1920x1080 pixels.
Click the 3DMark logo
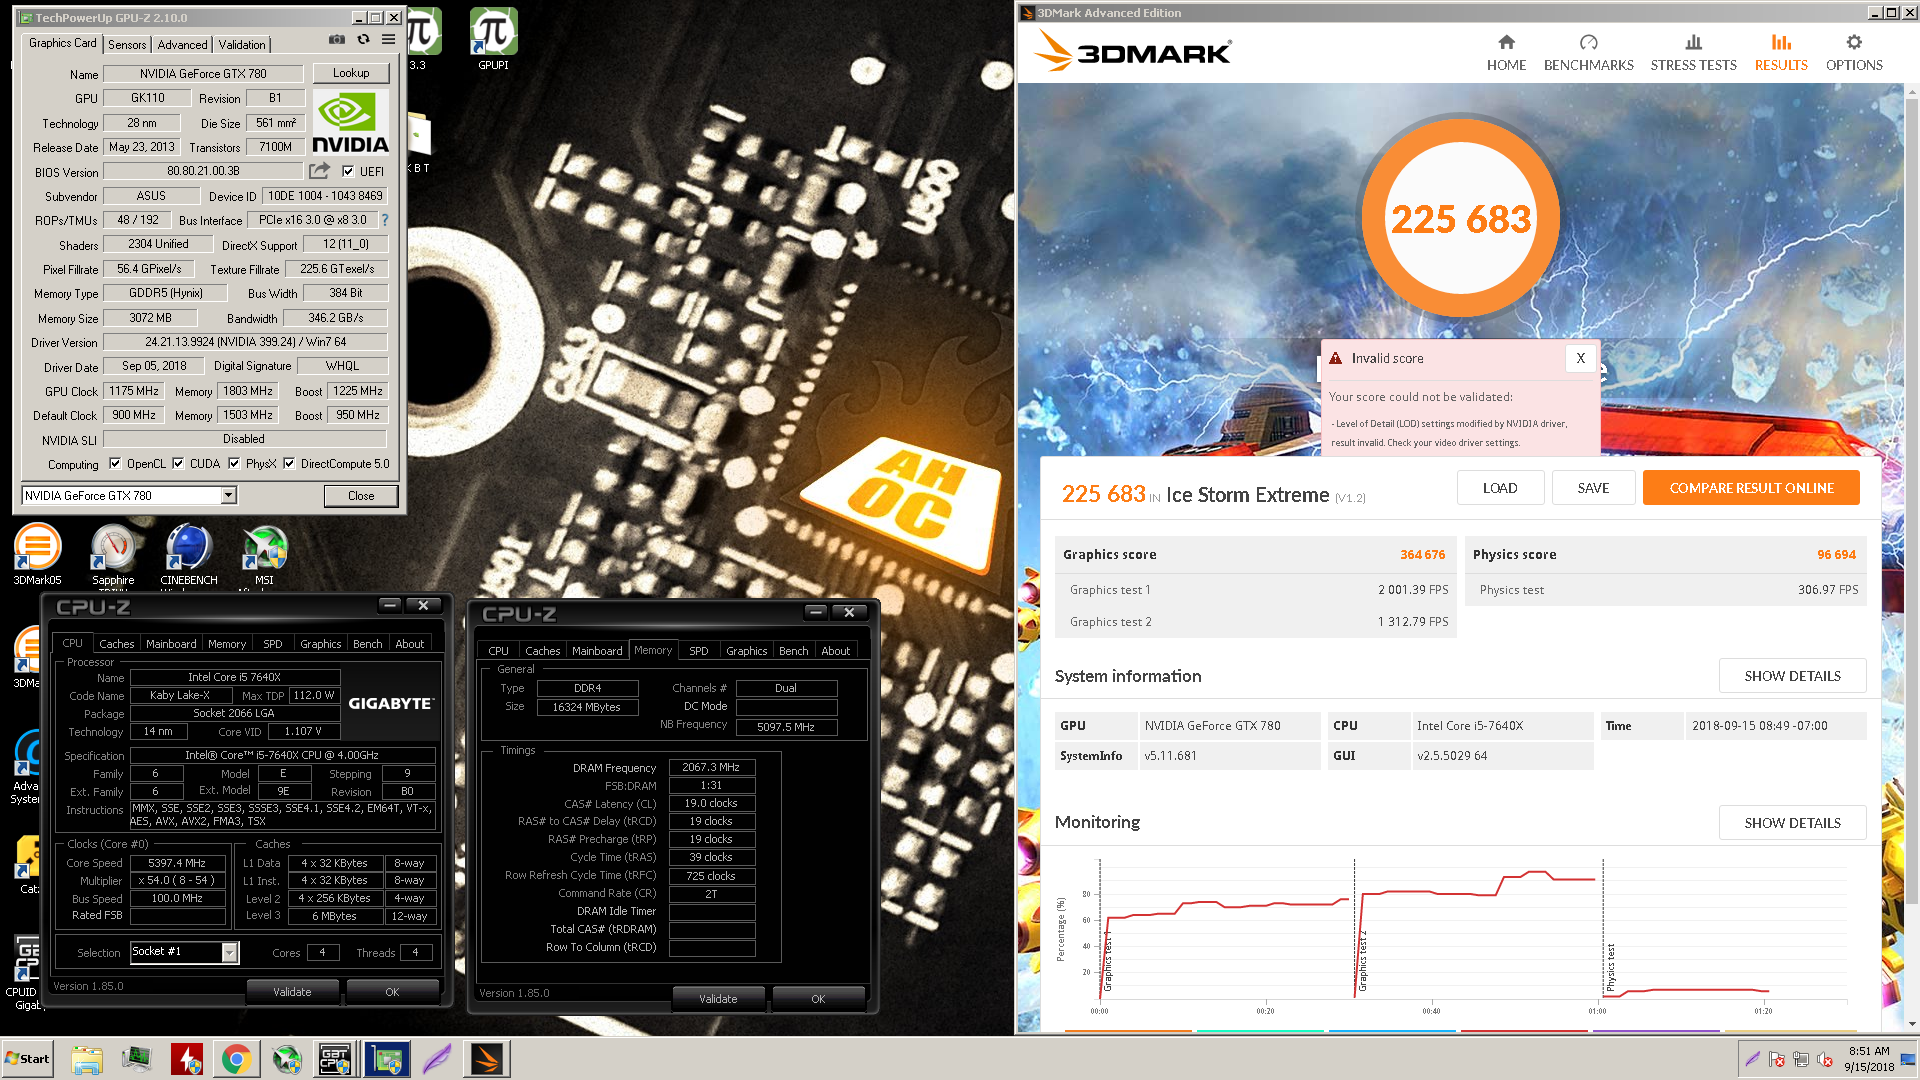(x=1133, y=50)
